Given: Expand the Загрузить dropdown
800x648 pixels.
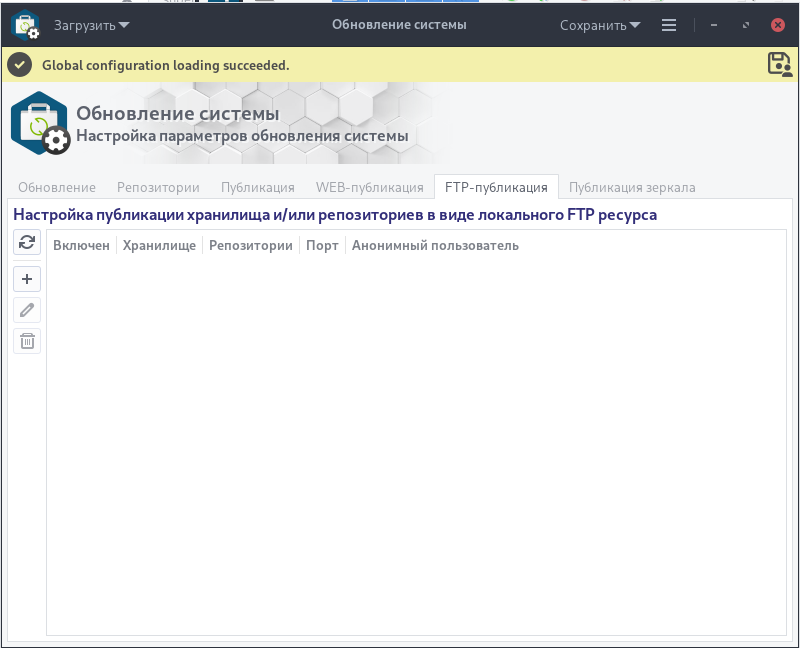Looking at the screenshot, I should 92,25.
